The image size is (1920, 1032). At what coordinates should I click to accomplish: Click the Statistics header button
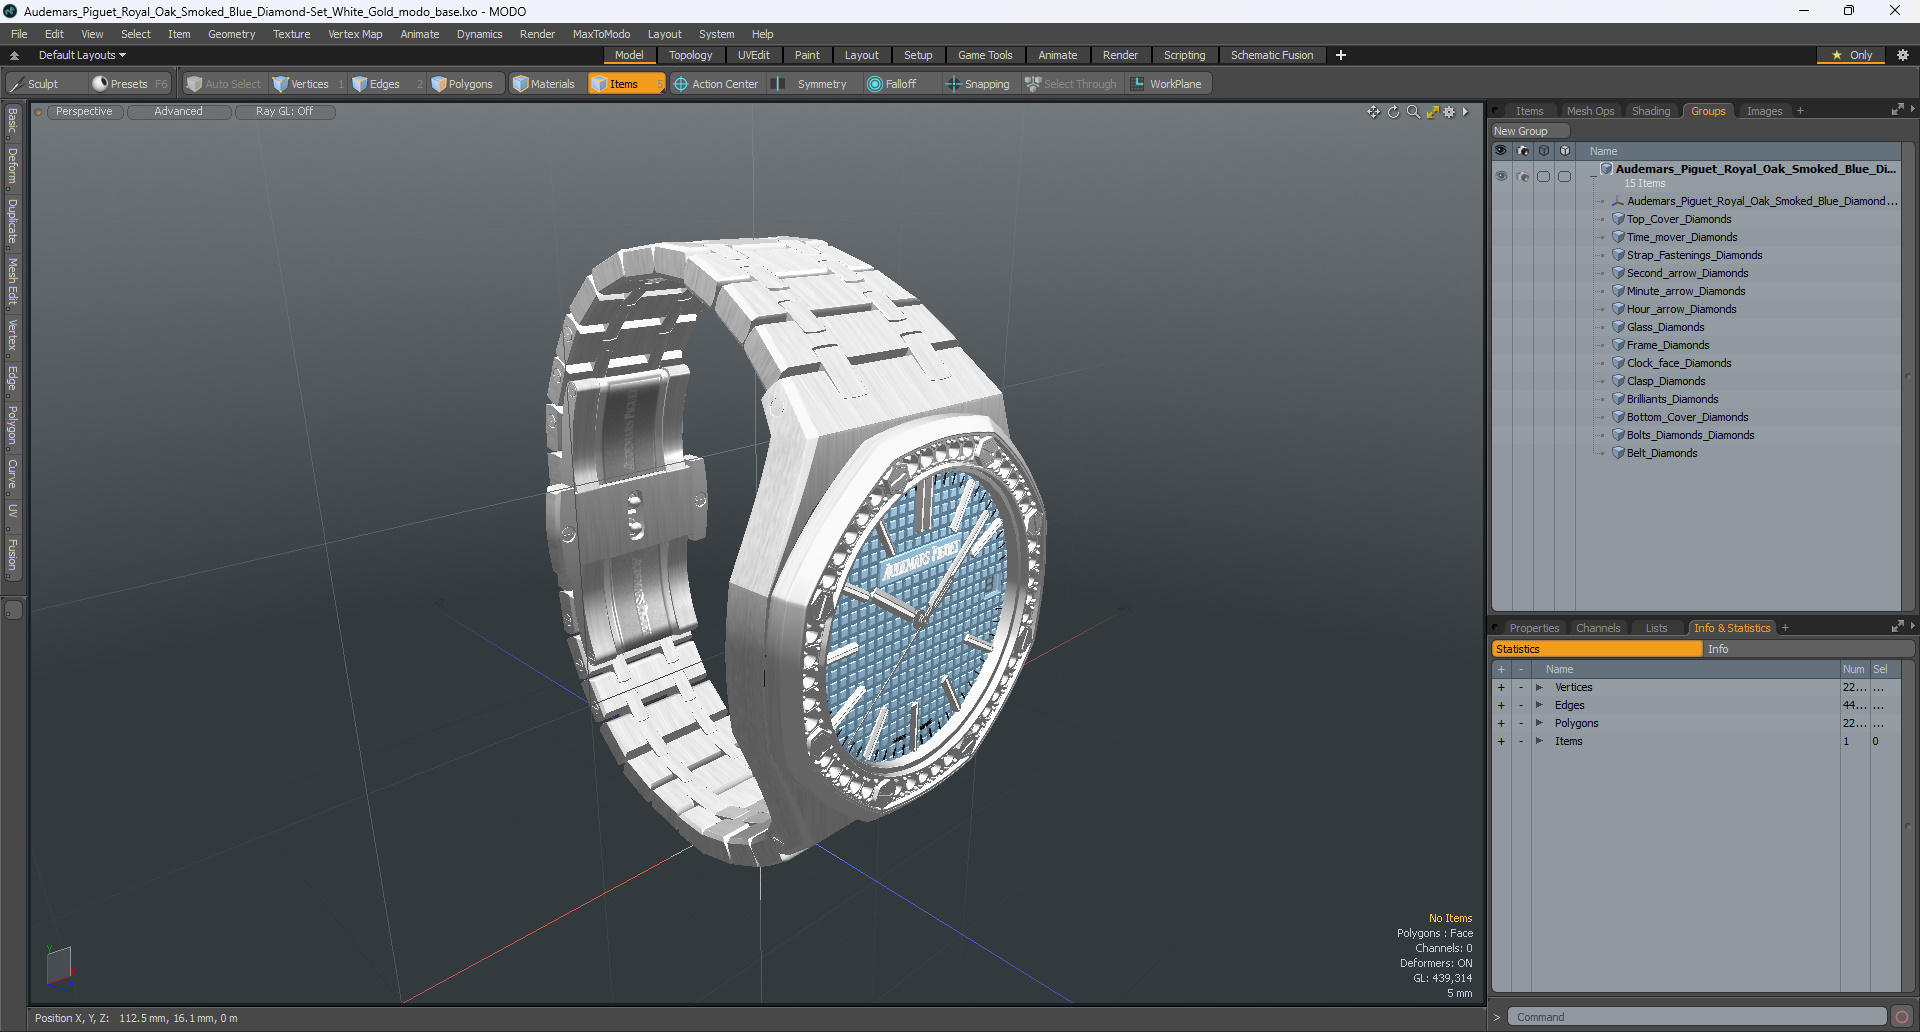tap(1596, 649)
